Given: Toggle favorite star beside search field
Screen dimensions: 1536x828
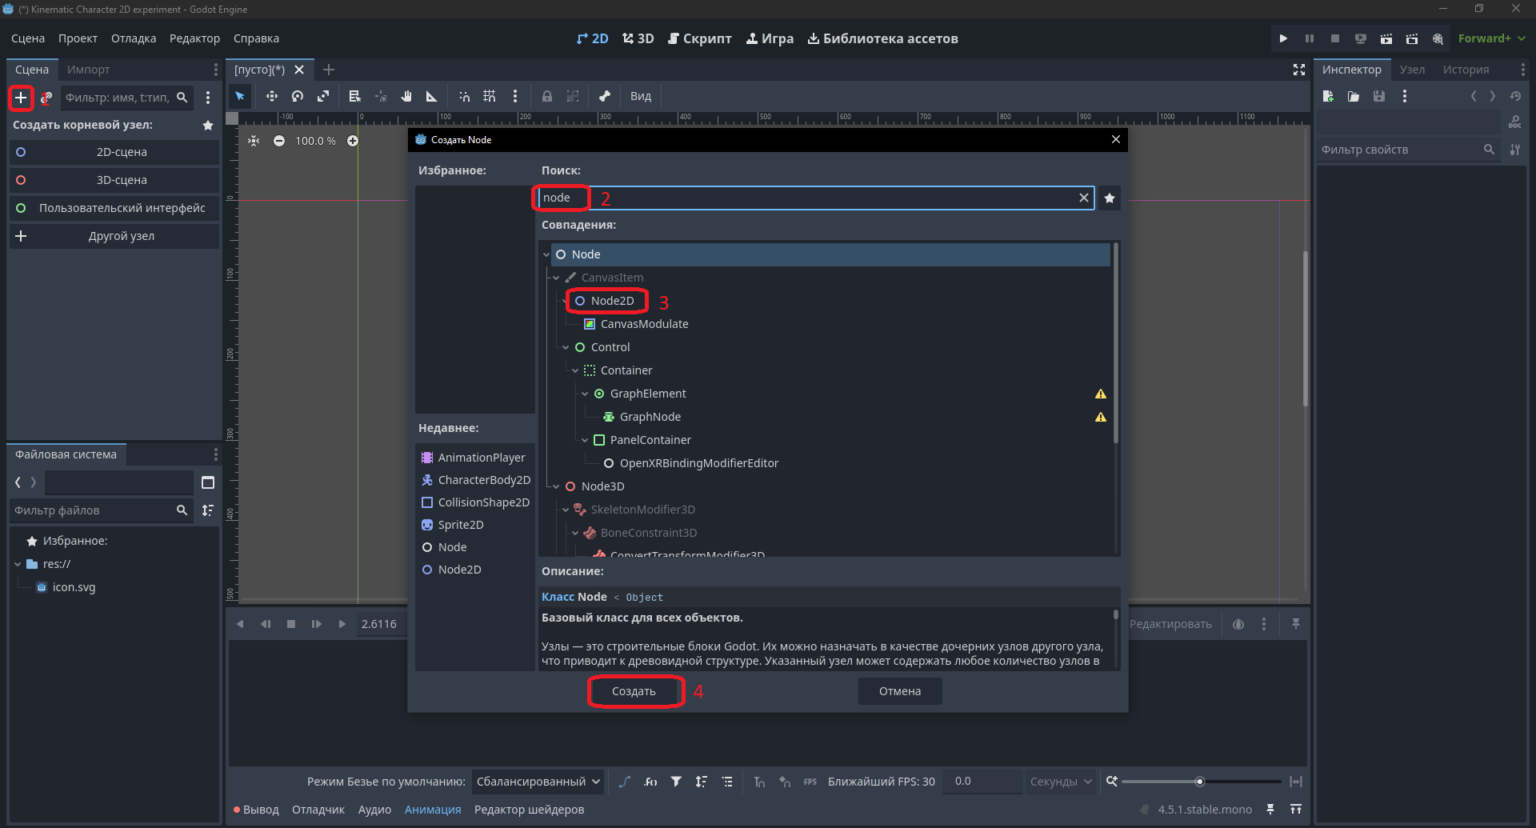Looking at the screenshot, I should (x=1109, y=198).
